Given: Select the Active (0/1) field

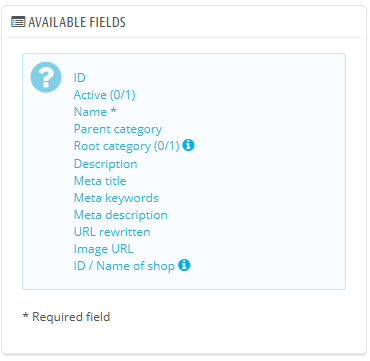Looking at the screenshot, I should [x=104, y=95].
